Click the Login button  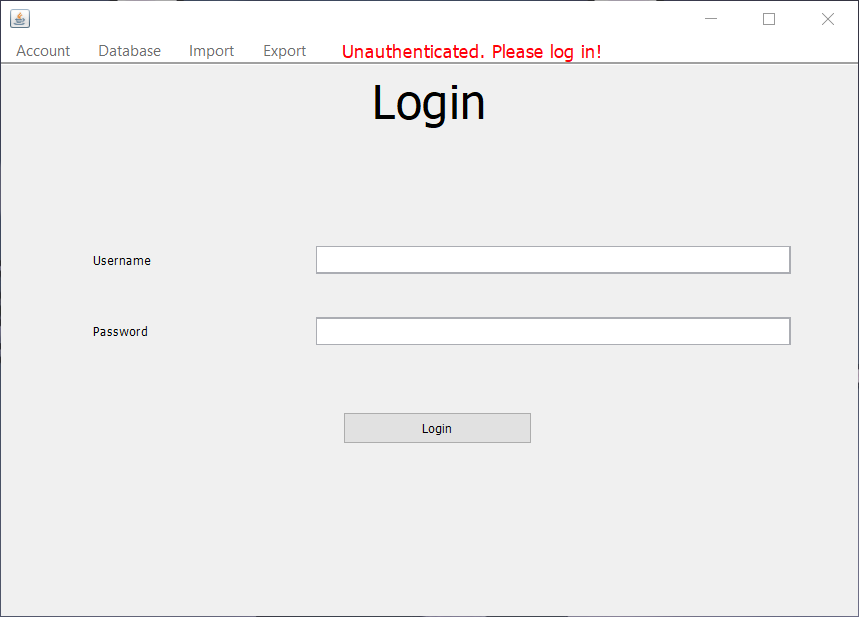tap(437, 428)
